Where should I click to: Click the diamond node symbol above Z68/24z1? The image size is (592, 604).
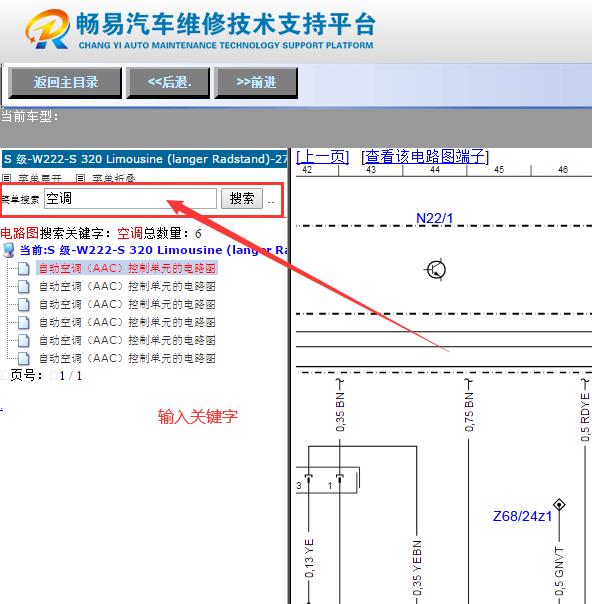click(x=559, y=505)
